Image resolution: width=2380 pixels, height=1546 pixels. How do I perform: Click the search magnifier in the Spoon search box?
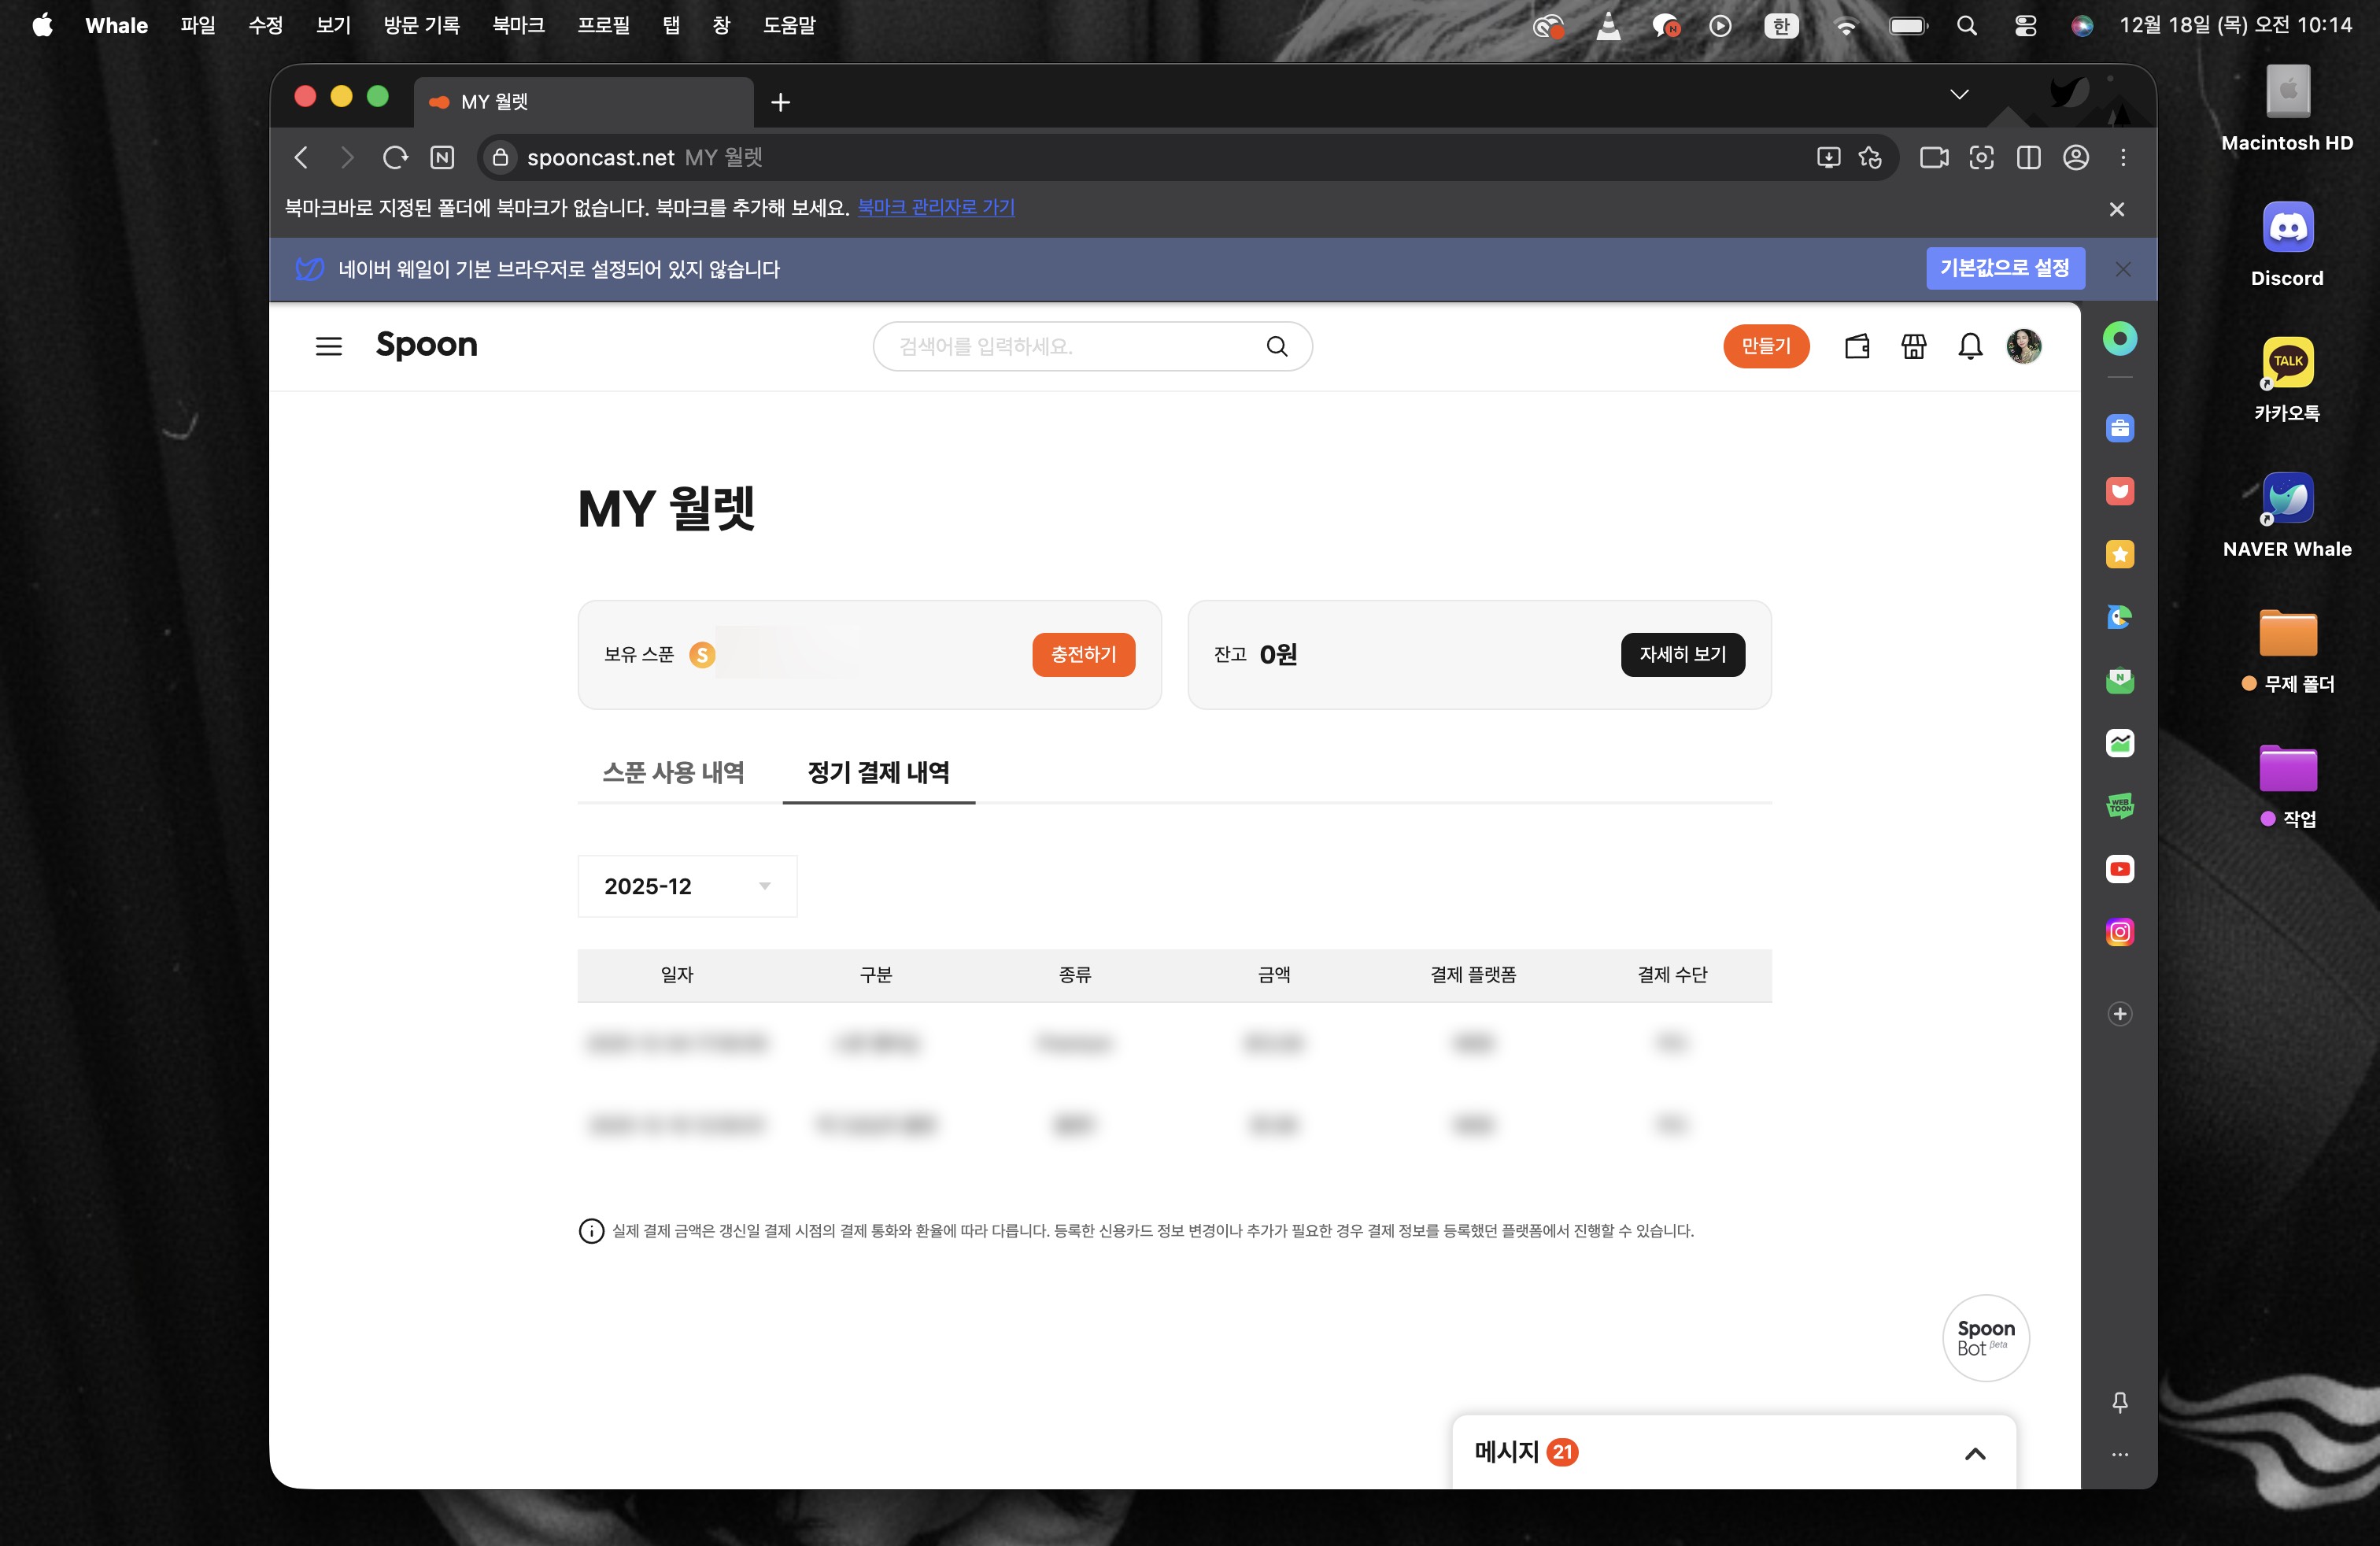[1276, 346]
